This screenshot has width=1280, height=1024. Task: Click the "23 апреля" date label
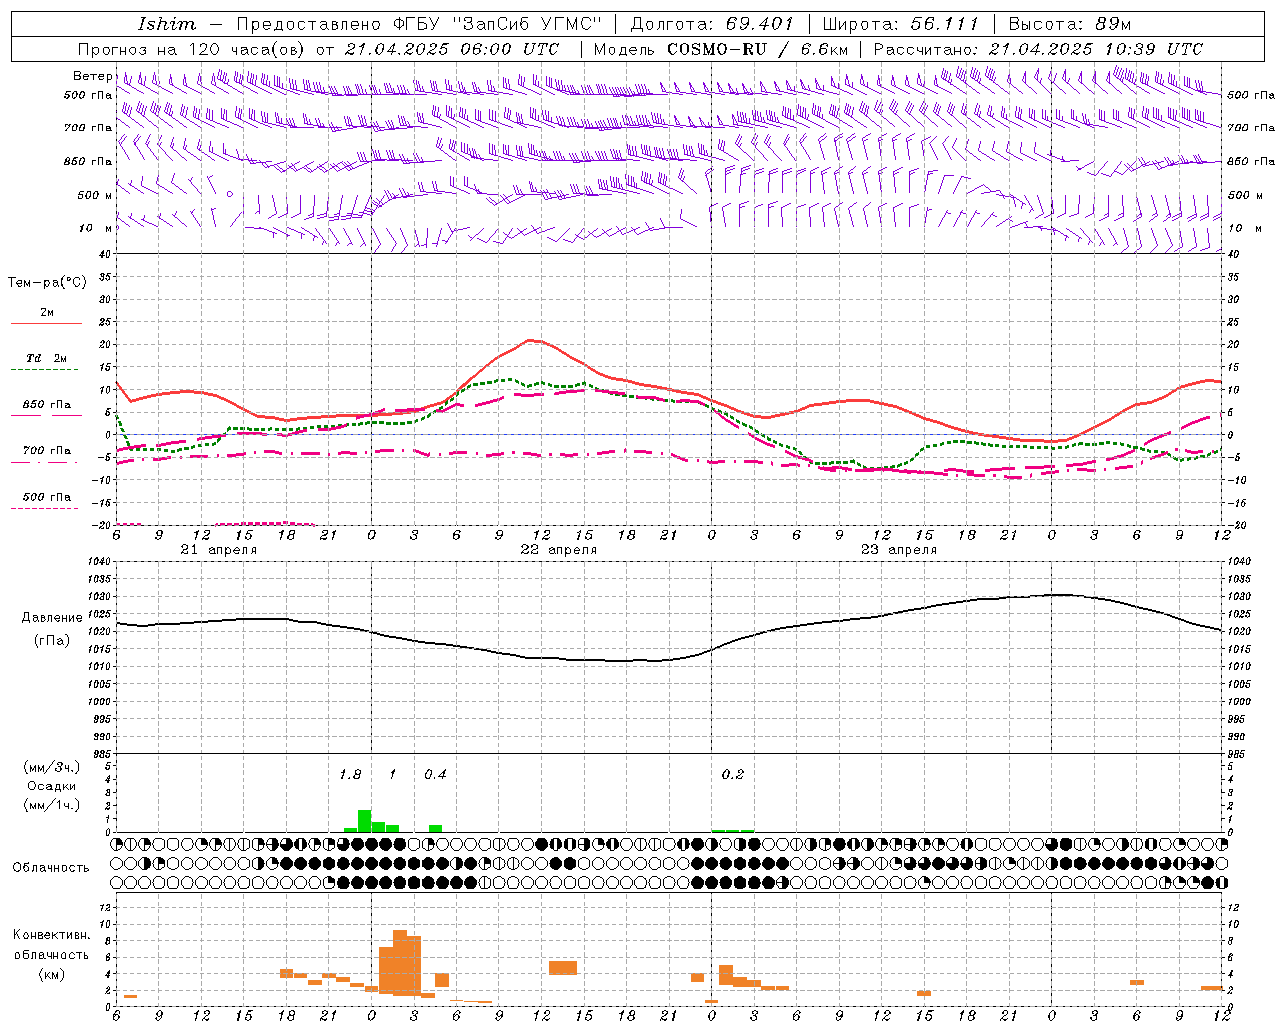click(x=898, y=550)
